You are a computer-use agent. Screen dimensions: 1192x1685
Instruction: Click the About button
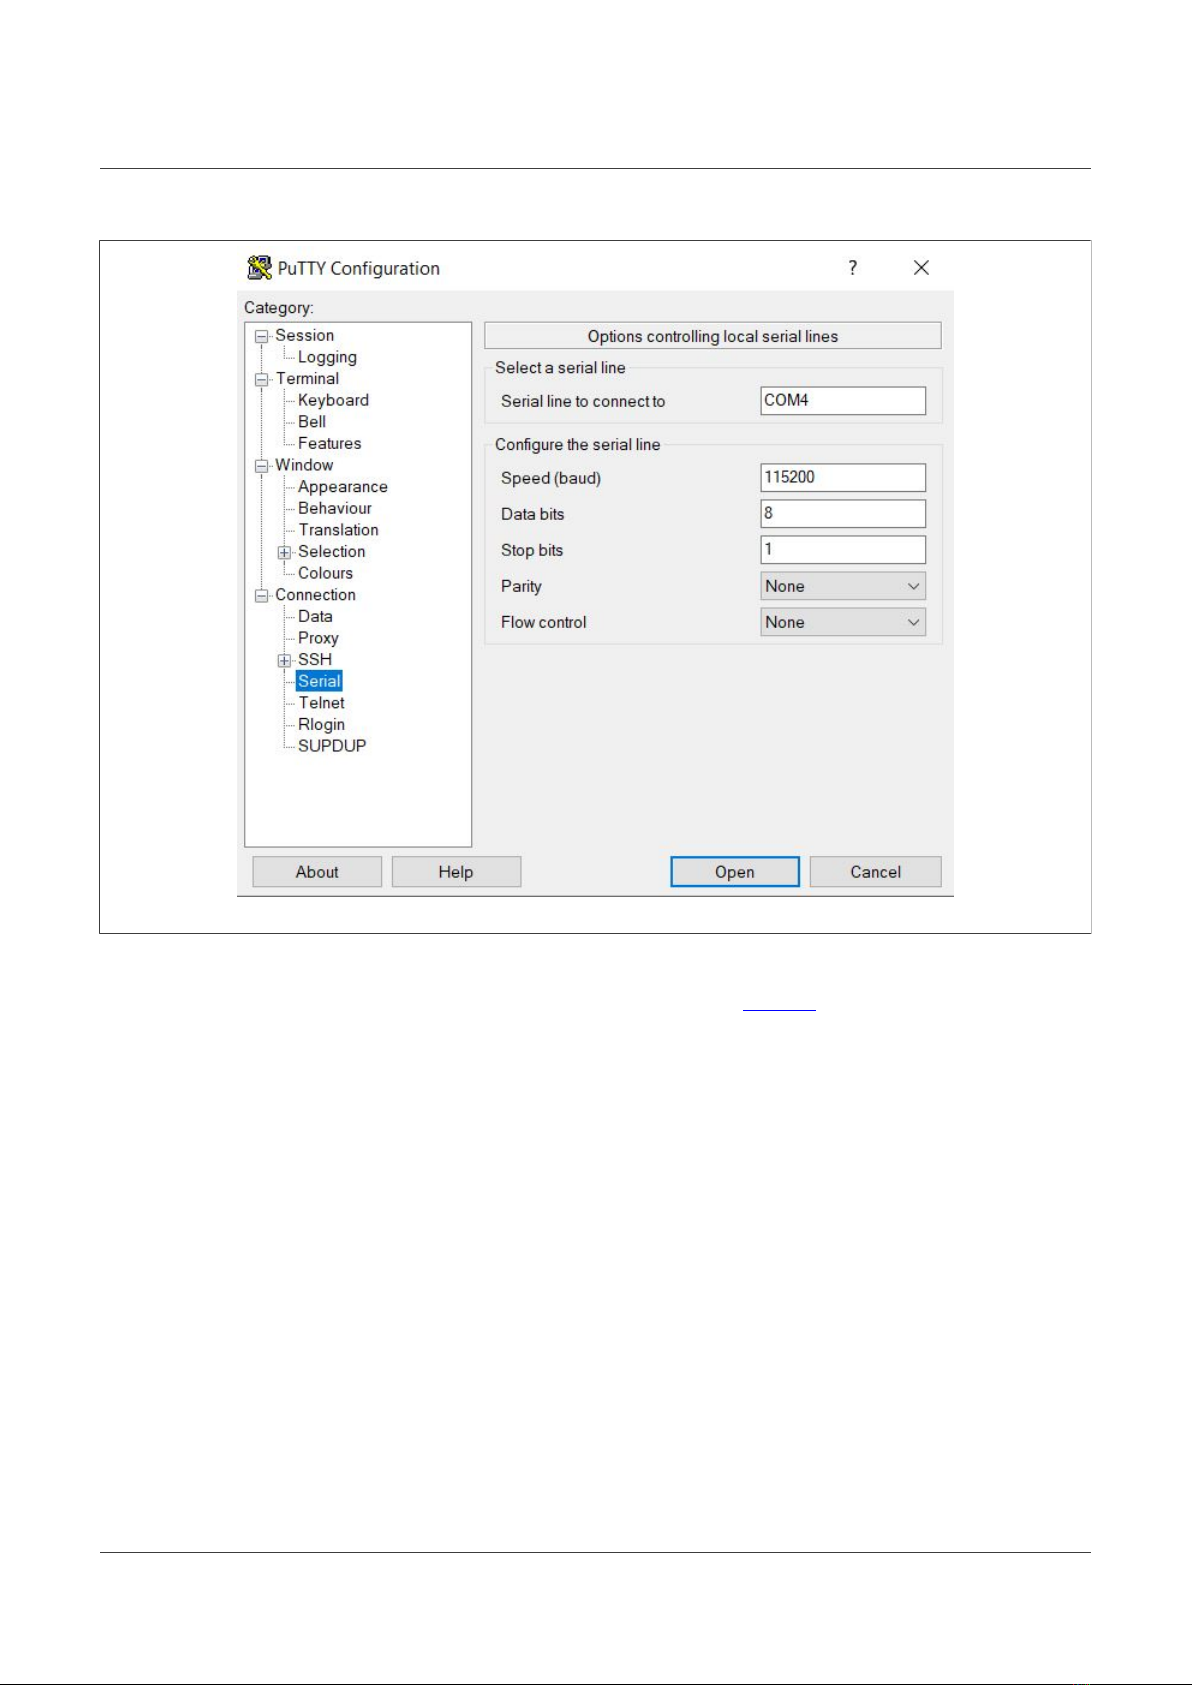tap(317, 872)
